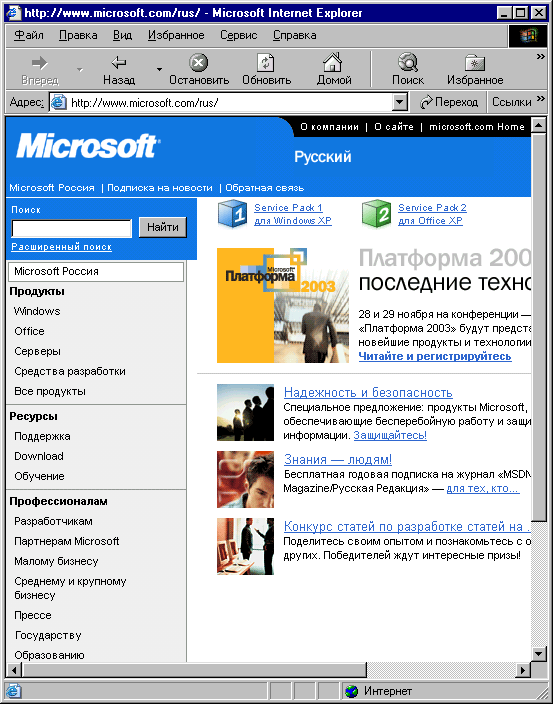The width and height of the screenshot is (553, 704).
Task: Click the Платформа 2003 banner image
Action: point(283,305)
